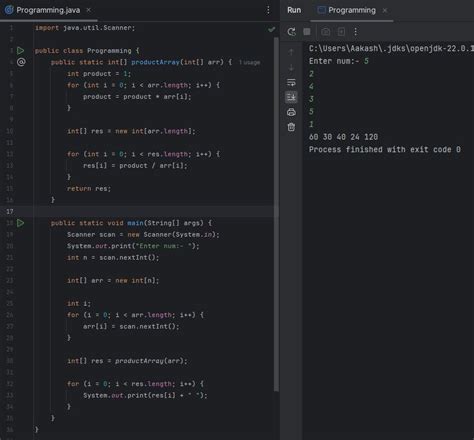Clear console with the trash icon
Screen dimensions: 474x440
point(291,127)
